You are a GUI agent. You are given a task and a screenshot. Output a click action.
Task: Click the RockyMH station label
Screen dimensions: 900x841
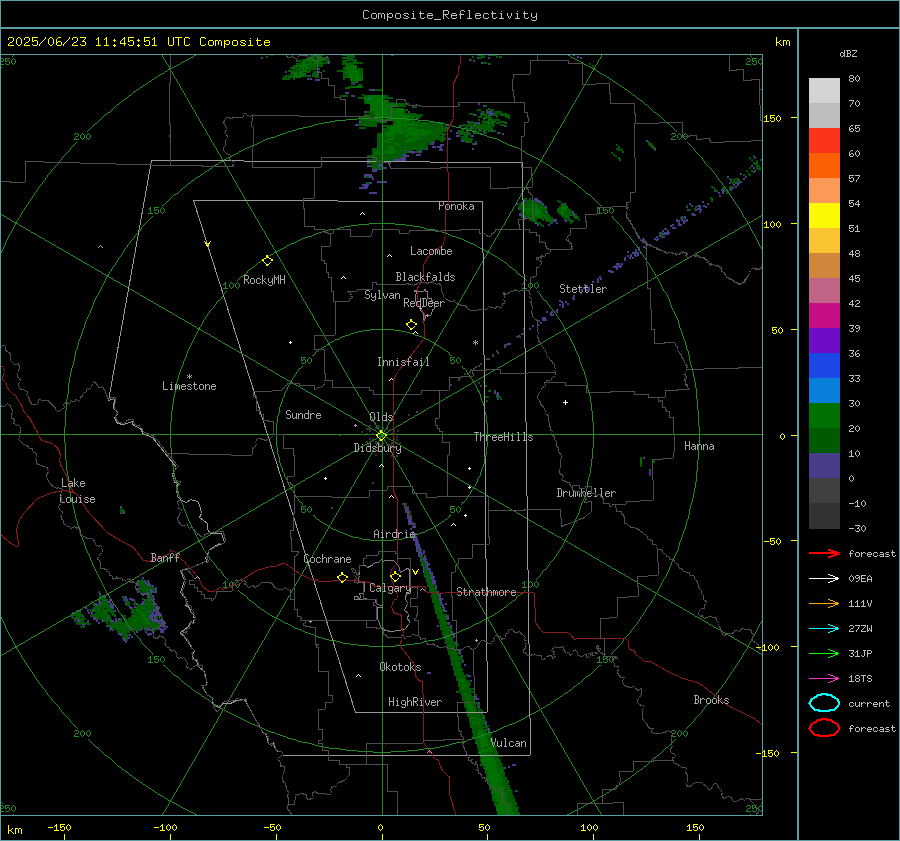point(264,280)
